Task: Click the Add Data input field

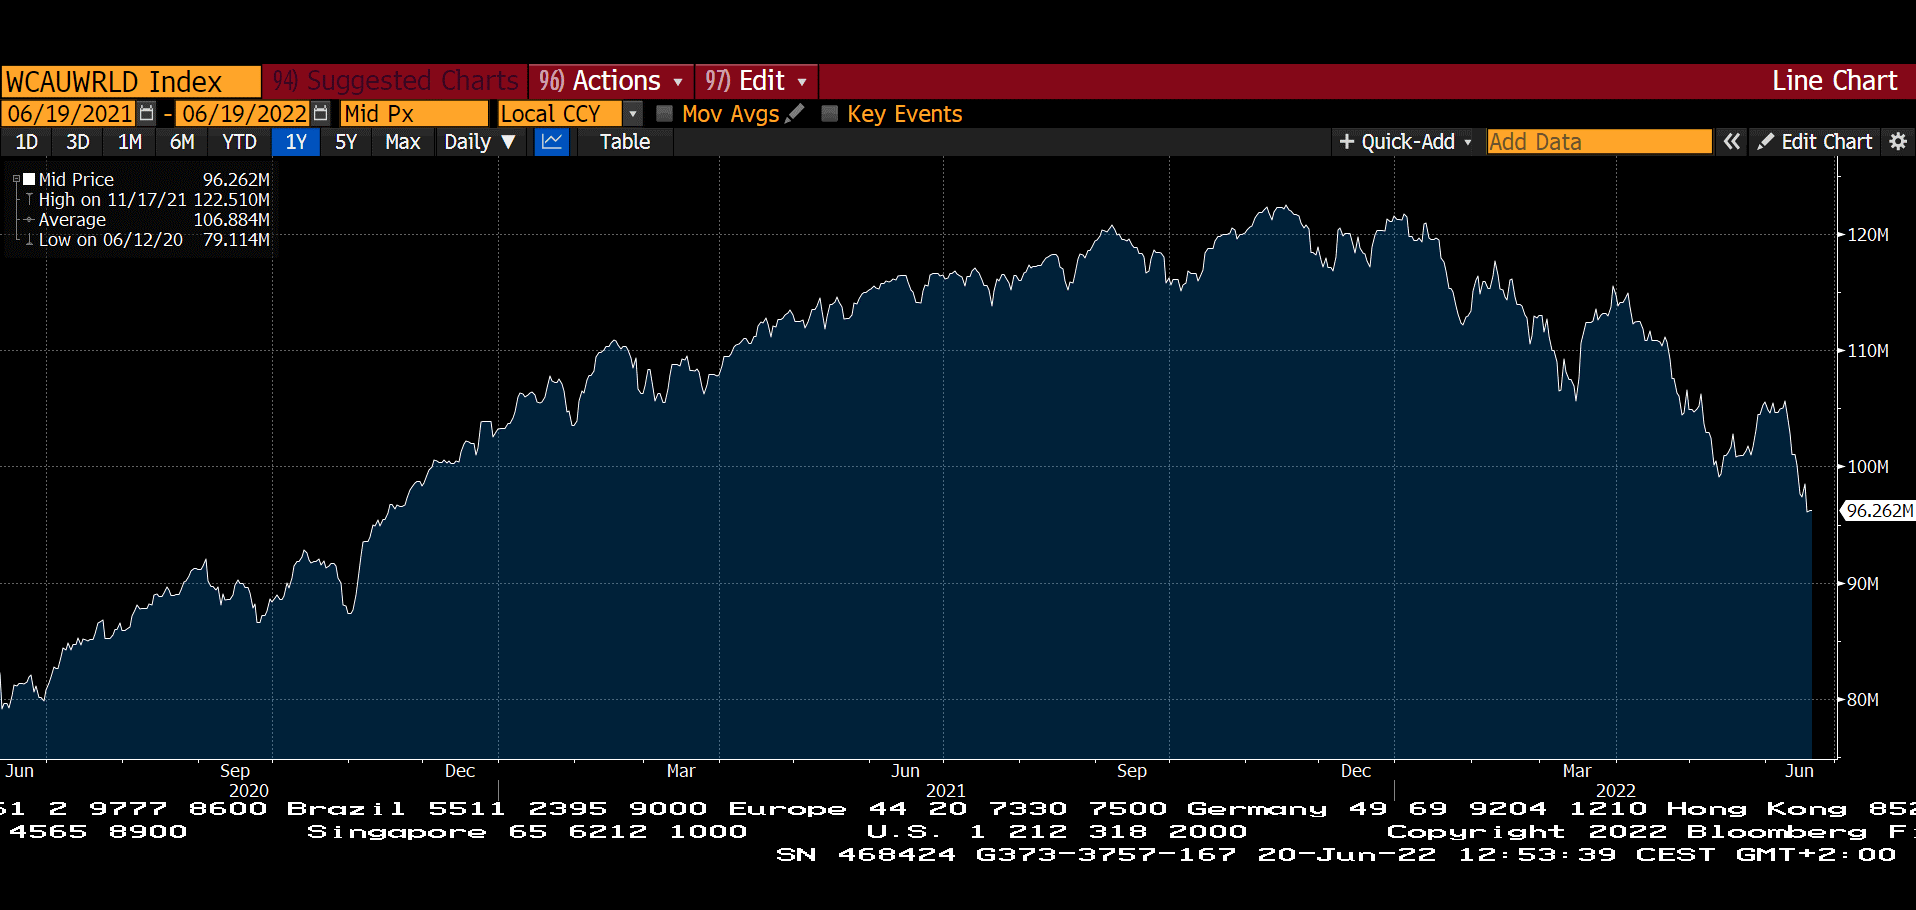Action: click(1598, 142)
